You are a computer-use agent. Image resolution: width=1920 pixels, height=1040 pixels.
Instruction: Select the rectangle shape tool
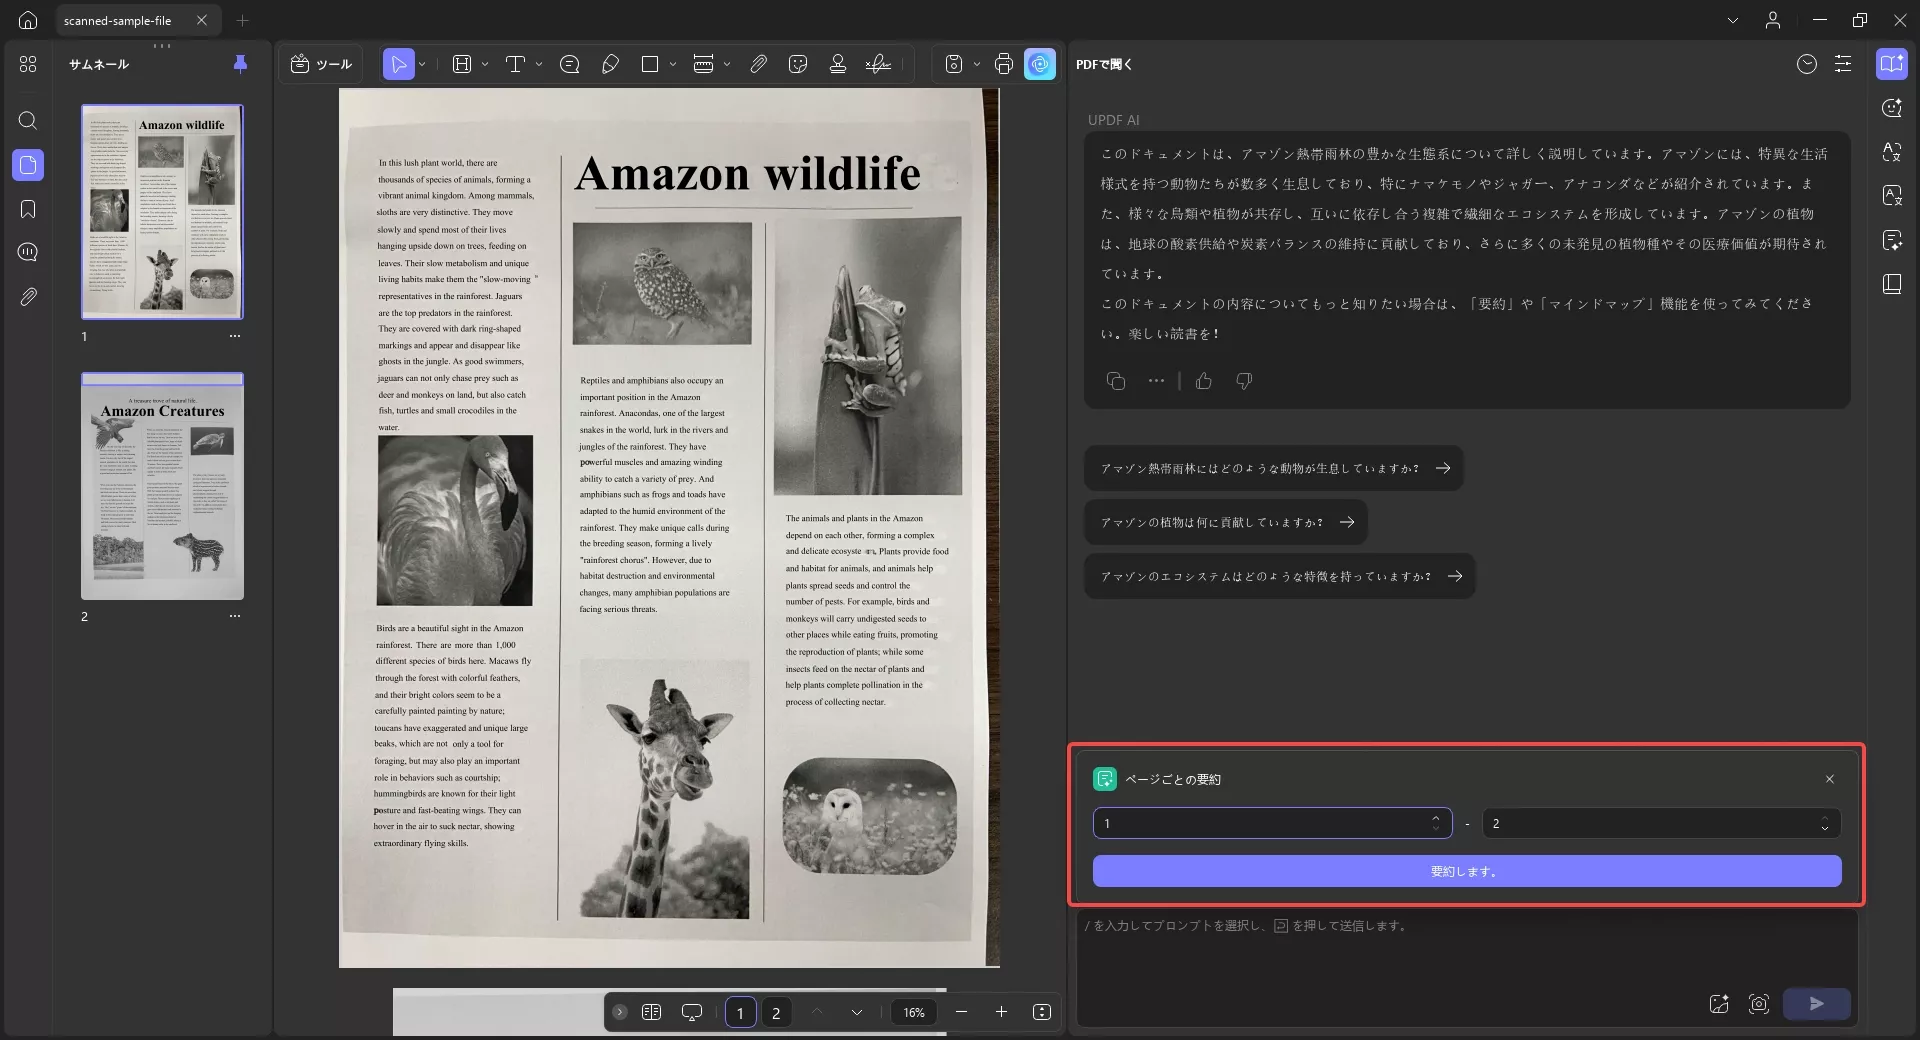coord(650,64)
